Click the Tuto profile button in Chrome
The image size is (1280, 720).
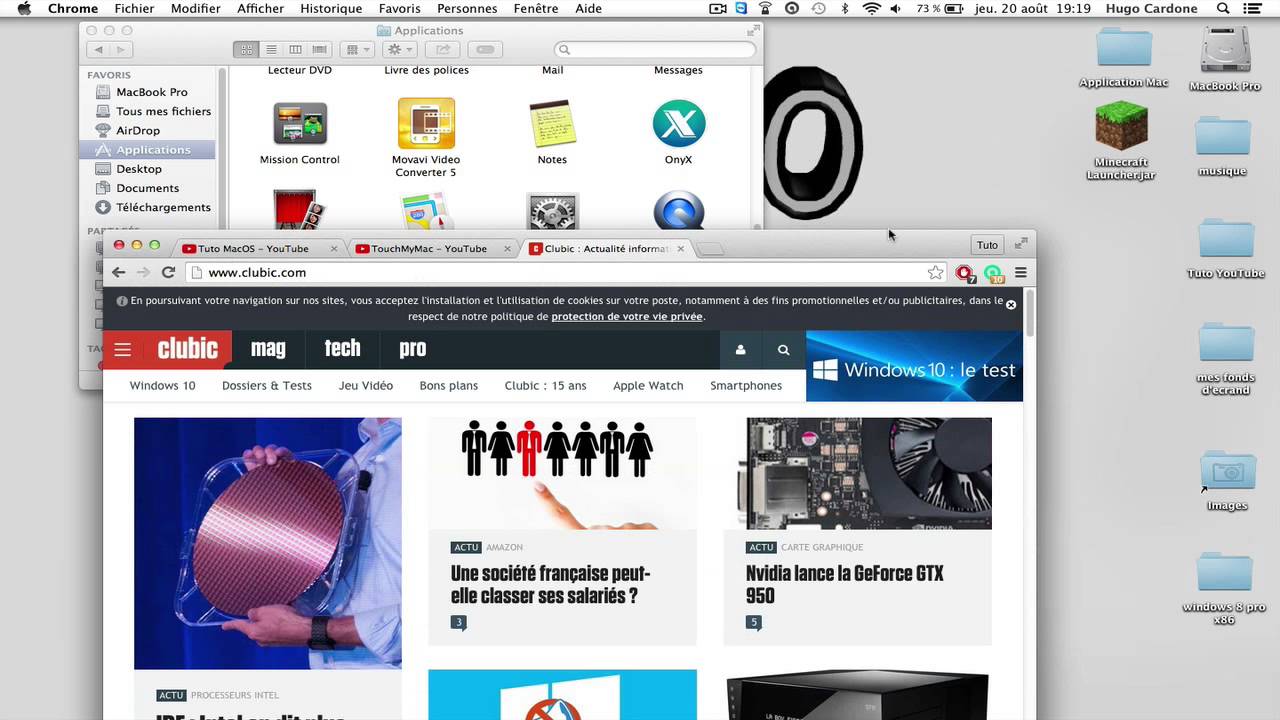[987, 245]
